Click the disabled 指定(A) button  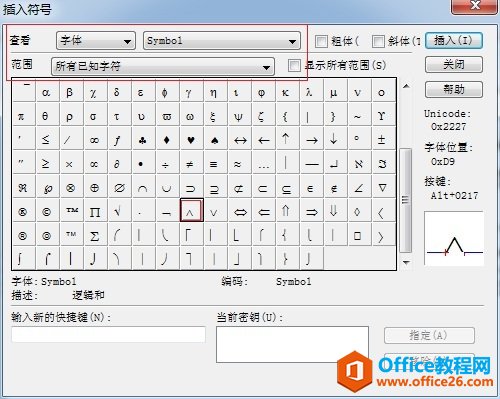tap(429, 335)
